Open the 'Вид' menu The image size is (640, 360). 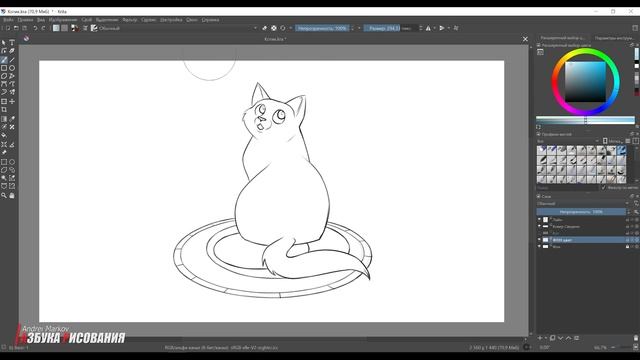tap(41, 20)
